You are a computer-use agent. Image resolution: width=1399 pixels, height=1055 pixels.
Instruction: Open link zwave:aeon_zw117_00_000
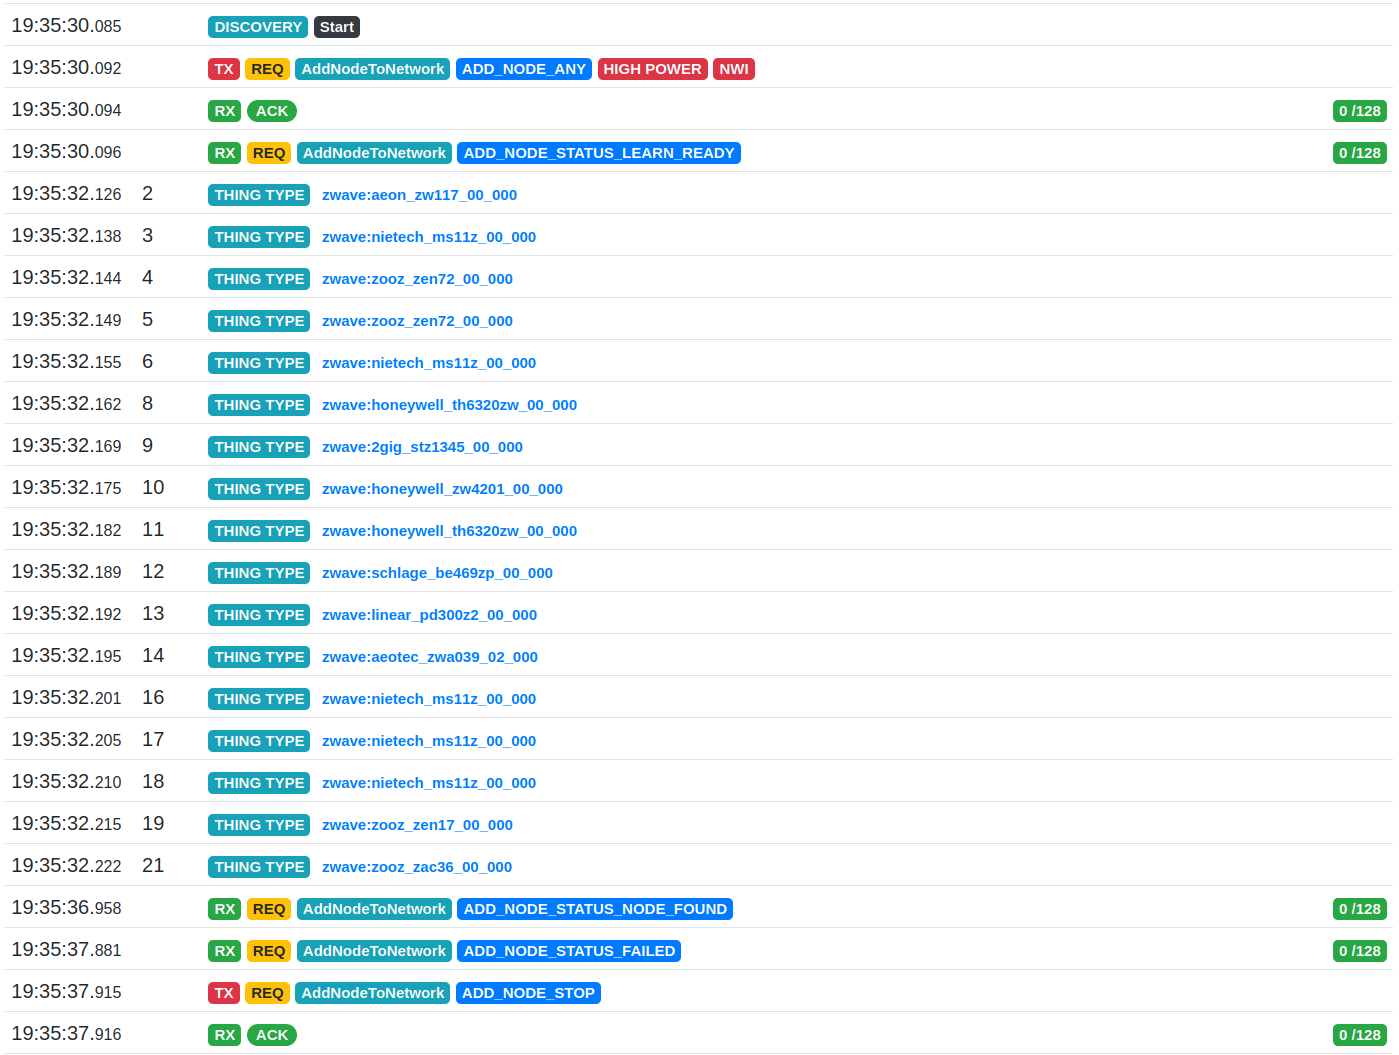point(419,195)
